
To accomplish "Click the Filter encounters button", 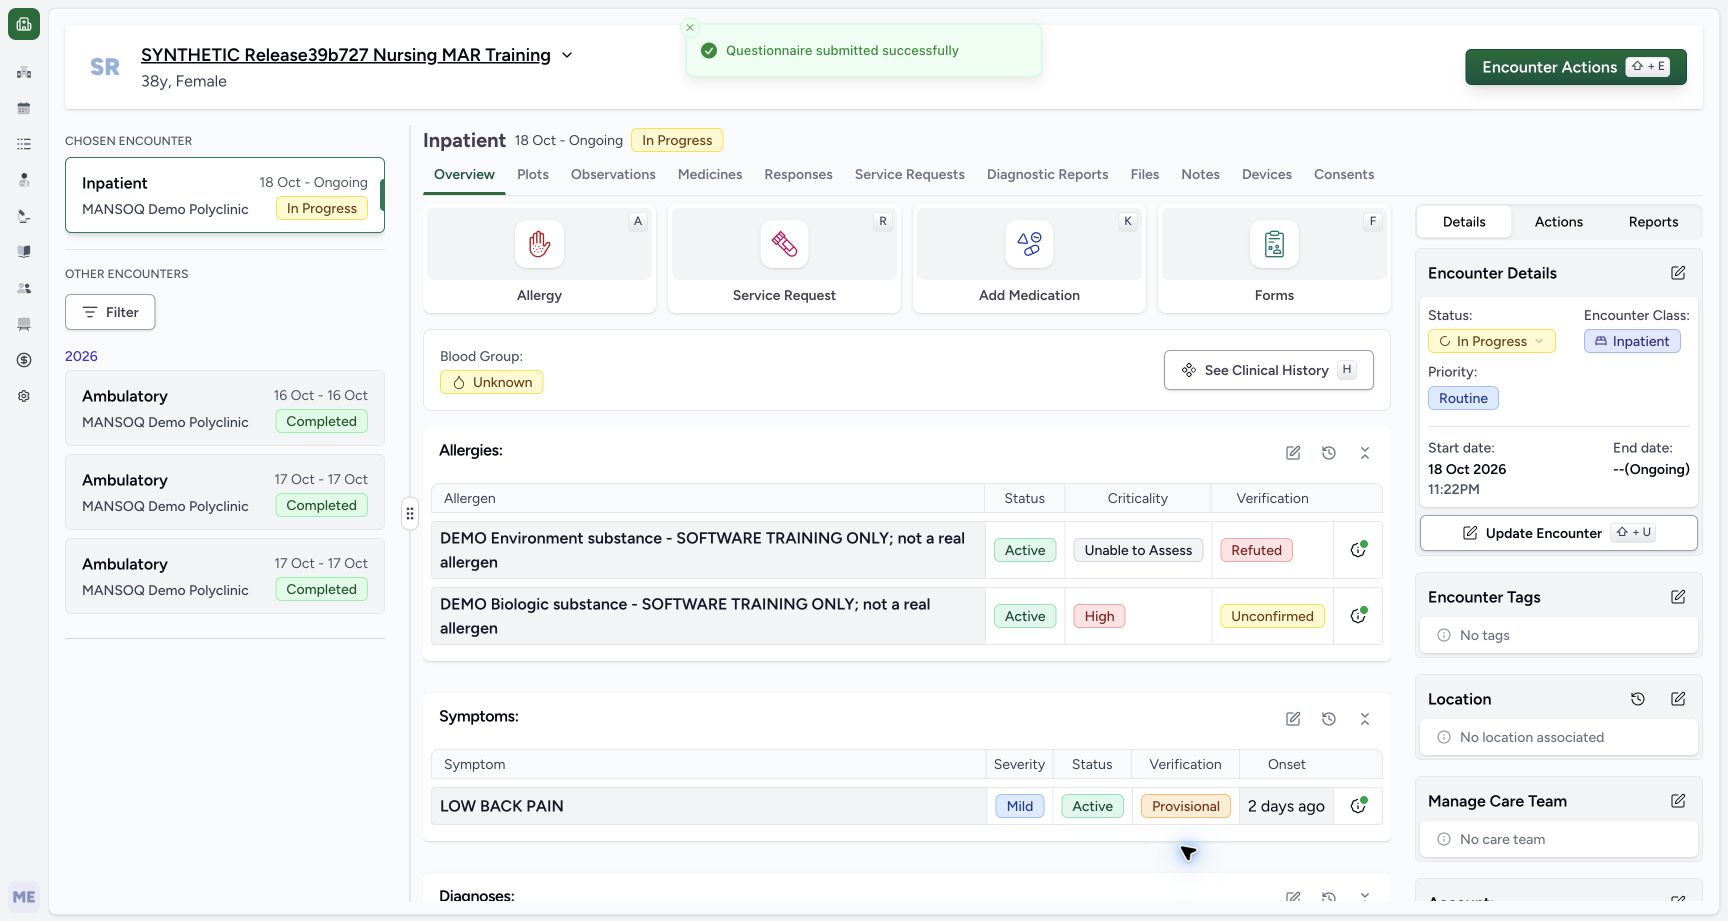I will tap(110, 312).
